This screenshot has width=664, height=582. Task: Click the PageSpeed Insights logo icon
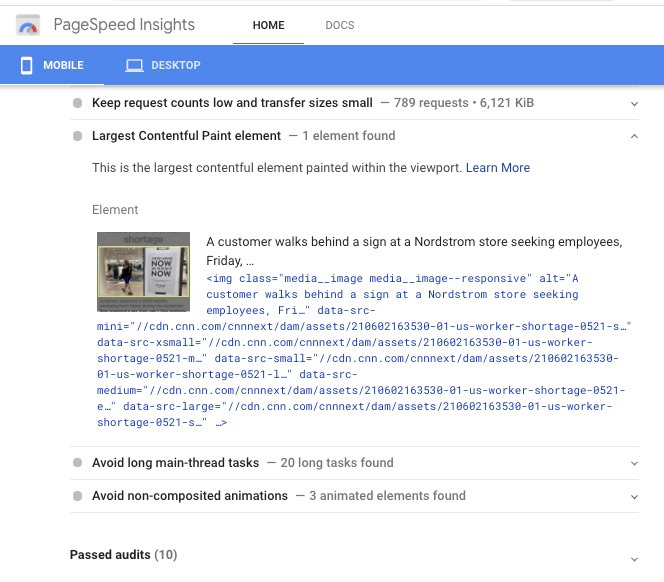tap(28, 25)
